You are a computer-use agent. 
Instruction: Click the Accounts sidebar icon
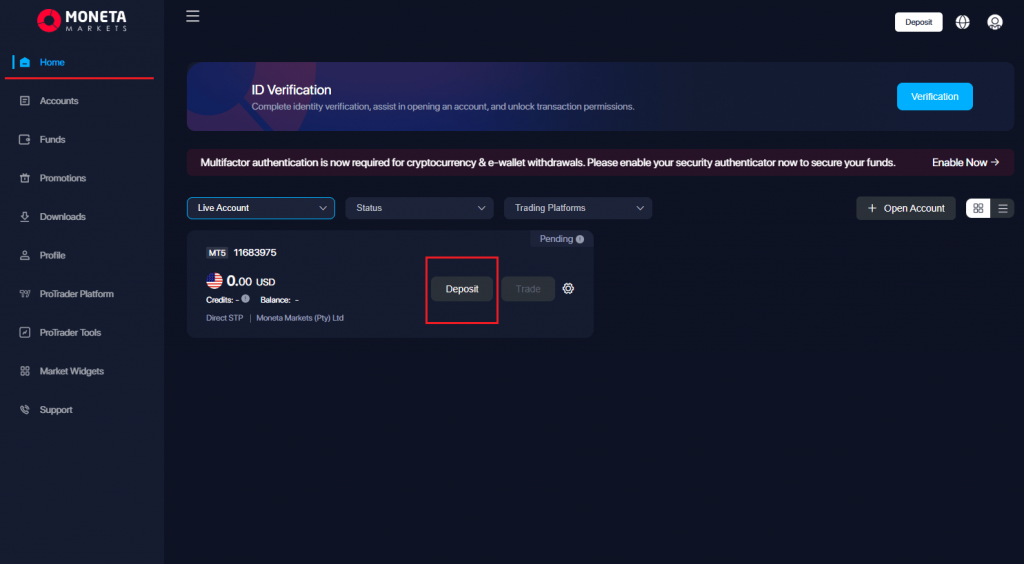tap(25, 101)
